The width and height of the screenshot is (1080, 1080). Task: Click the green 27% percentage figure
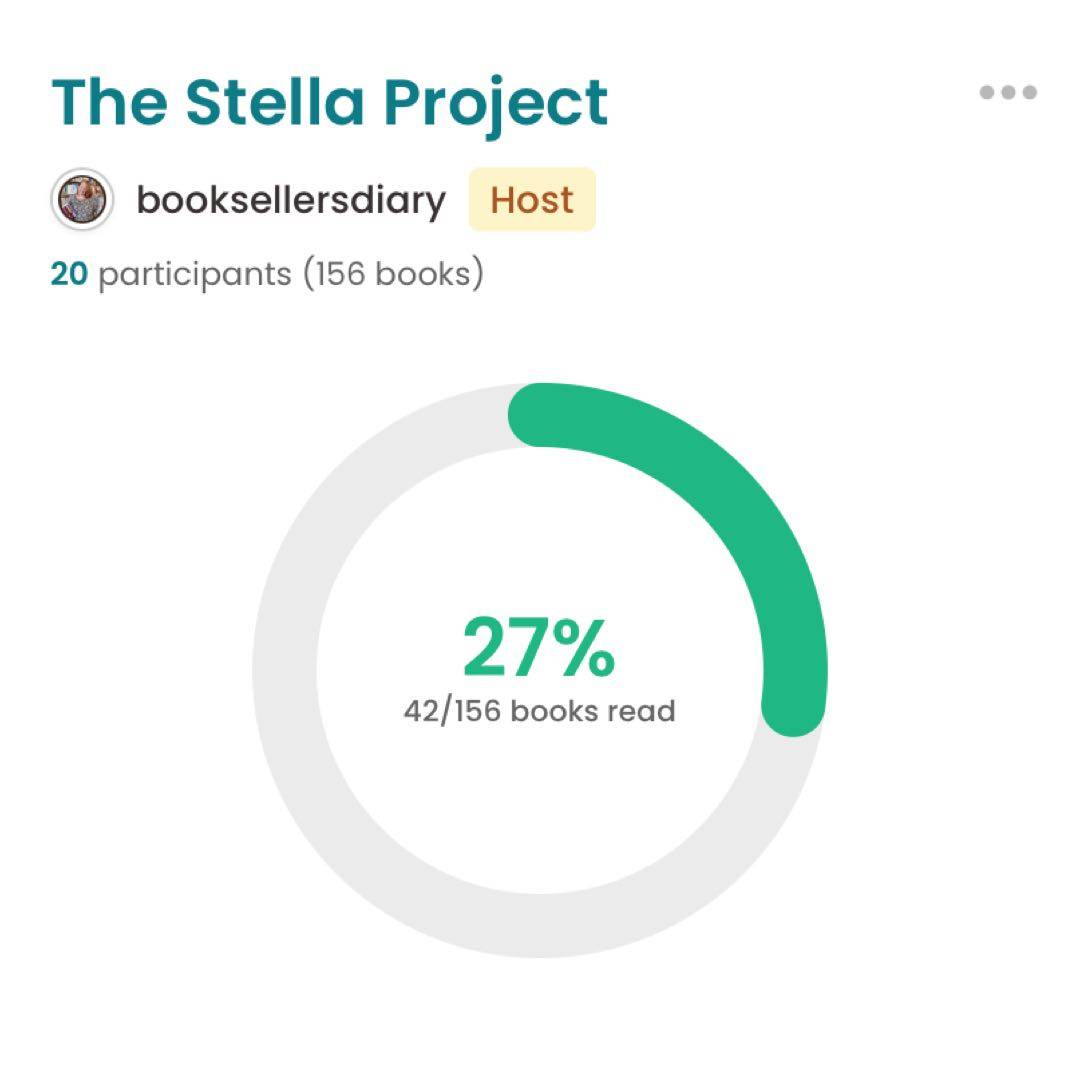point(538,649)
